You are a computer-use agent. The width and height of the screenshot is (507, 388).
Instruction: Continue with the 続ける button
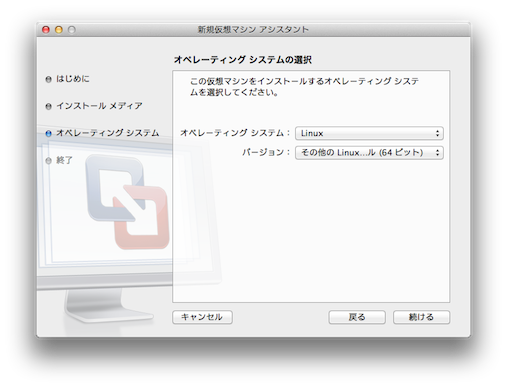click(x=421, y=317)
